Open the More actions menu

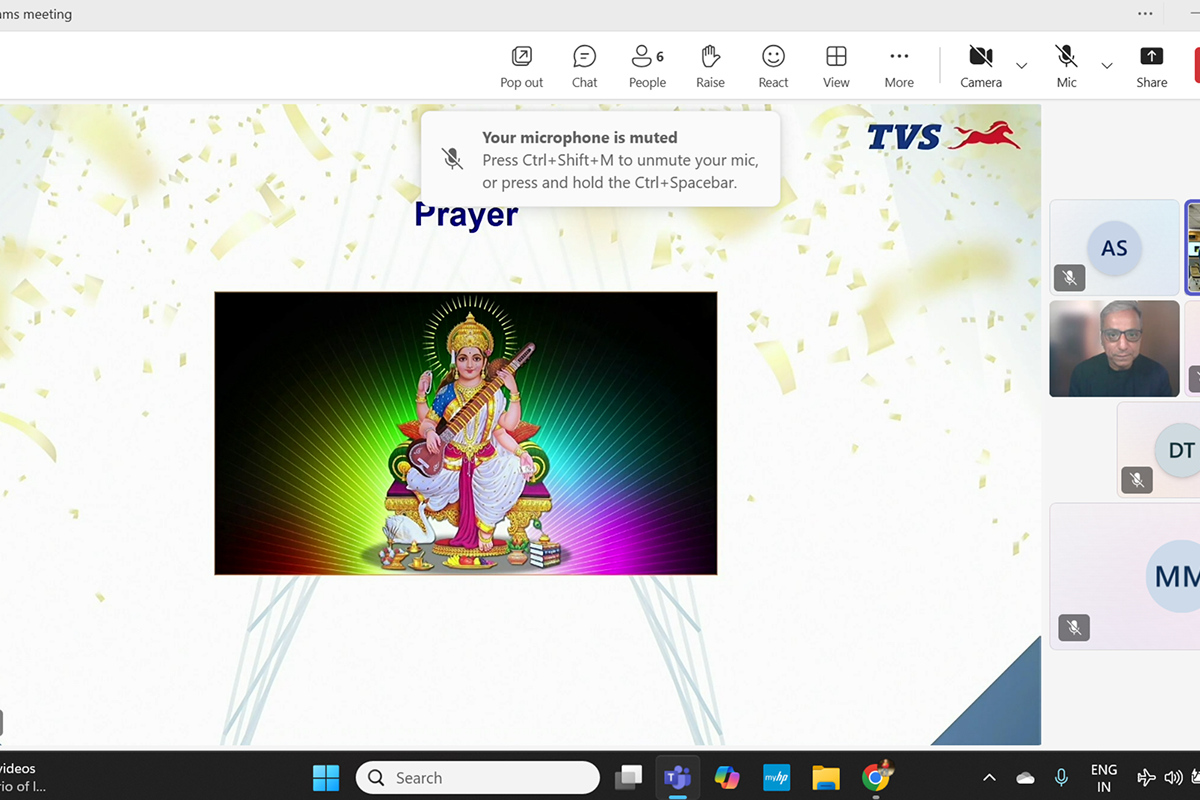[x=899, y=67]
